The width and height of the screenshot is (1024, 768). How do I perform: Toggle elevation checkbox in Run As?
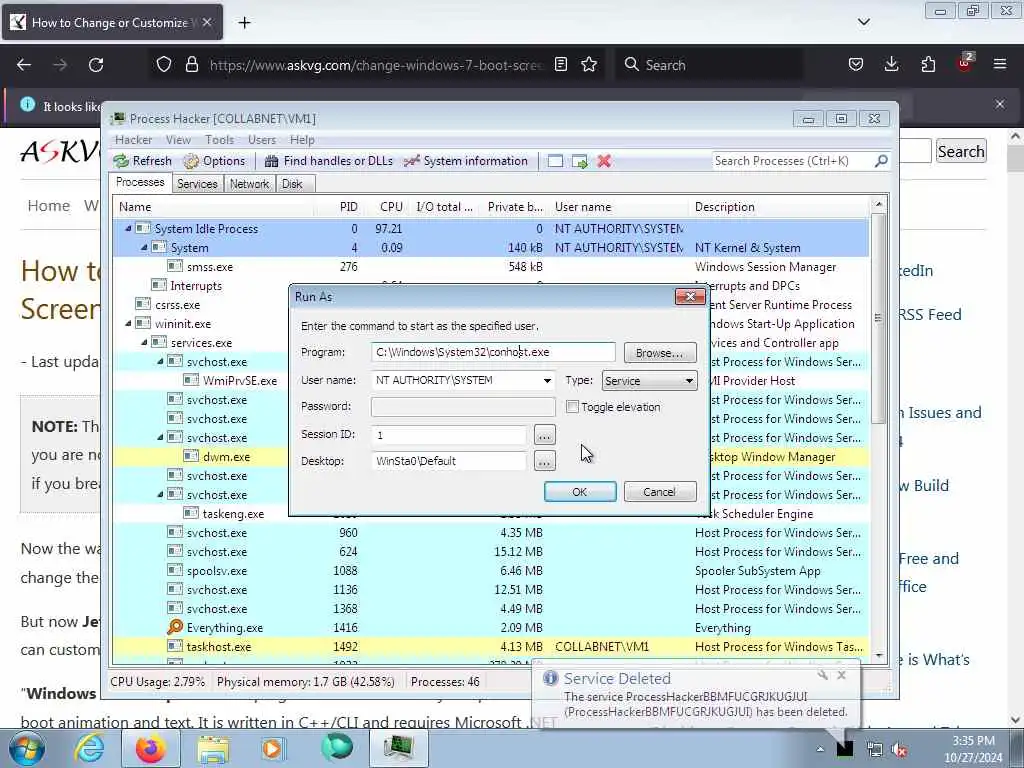[x=572, y=407]
